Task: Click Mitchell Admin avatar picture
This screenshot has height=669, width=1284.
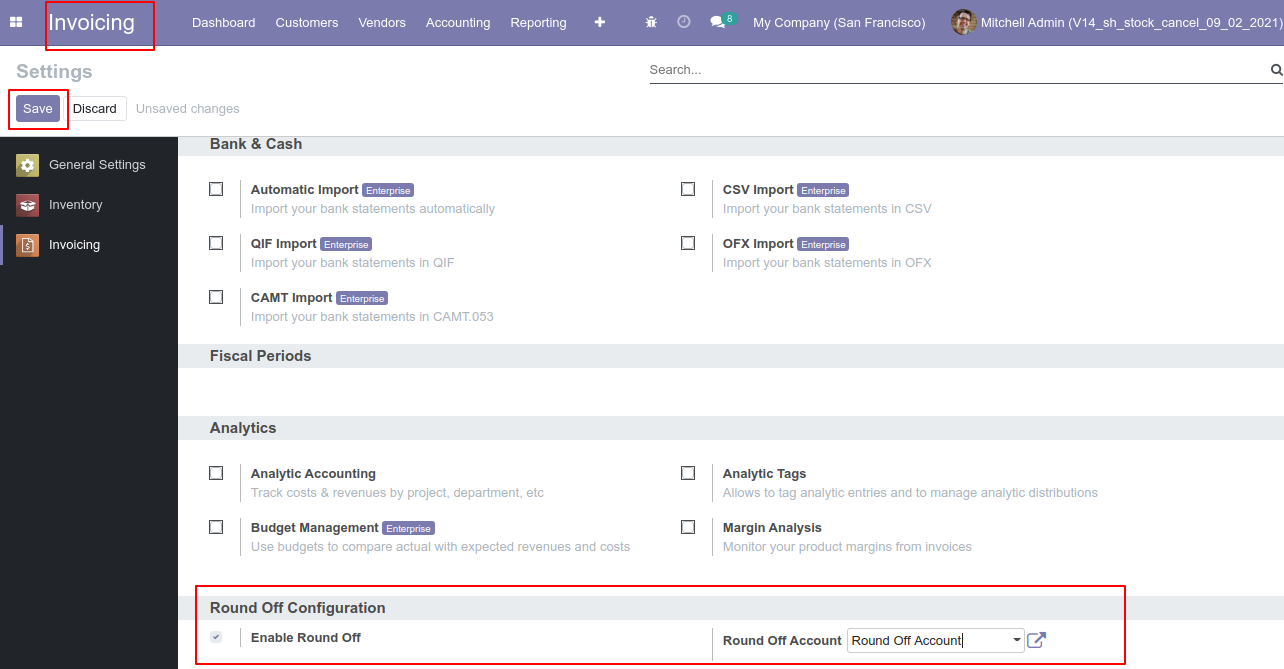Action: tap(963, 22)
